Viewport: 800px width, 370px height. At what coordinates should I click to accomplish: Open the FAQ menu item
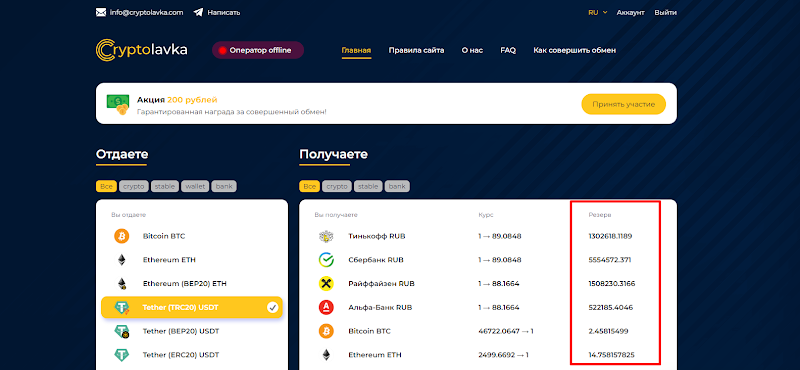[x=508, y=51]
